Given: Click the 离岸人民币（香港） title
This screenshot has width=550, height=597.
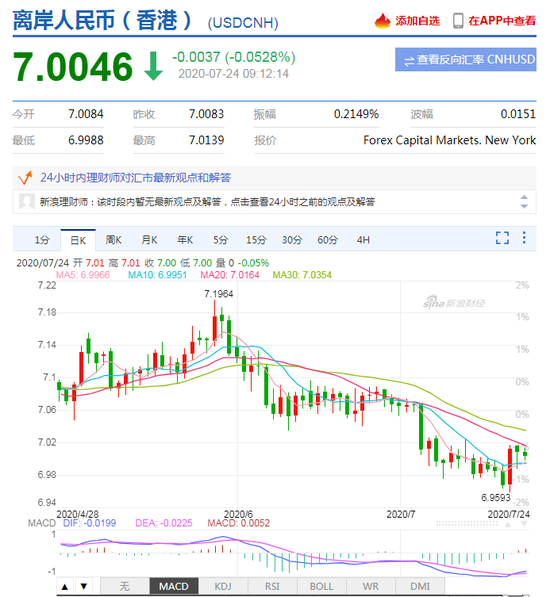Looking at the screenshot, I should (103, 20).
